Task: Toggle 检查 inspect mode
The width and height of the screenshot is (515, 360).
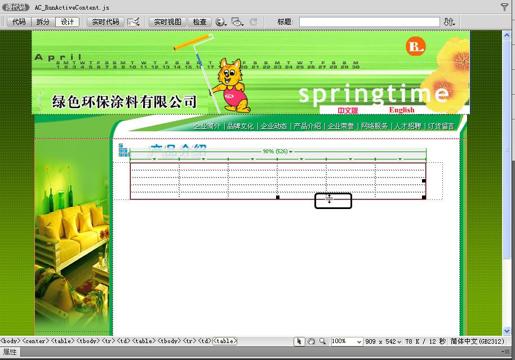Action: [x=200, y=22]
